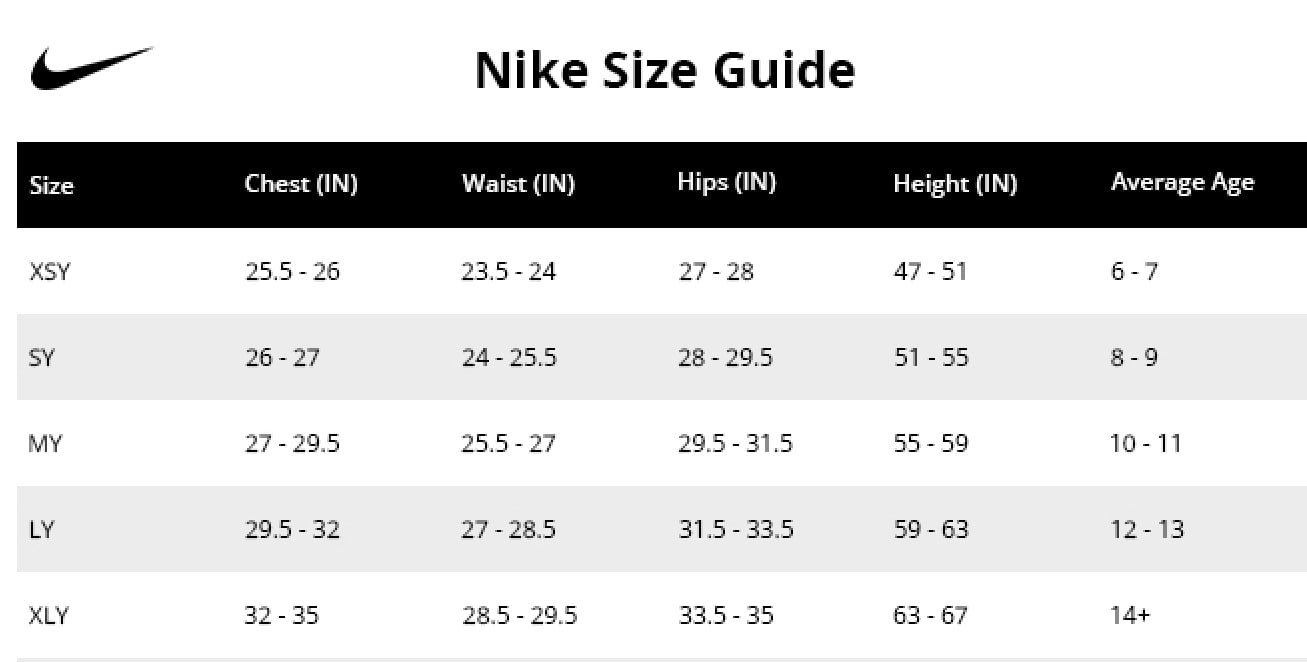
Task: Click the Size column header
Action: point(52,185)
